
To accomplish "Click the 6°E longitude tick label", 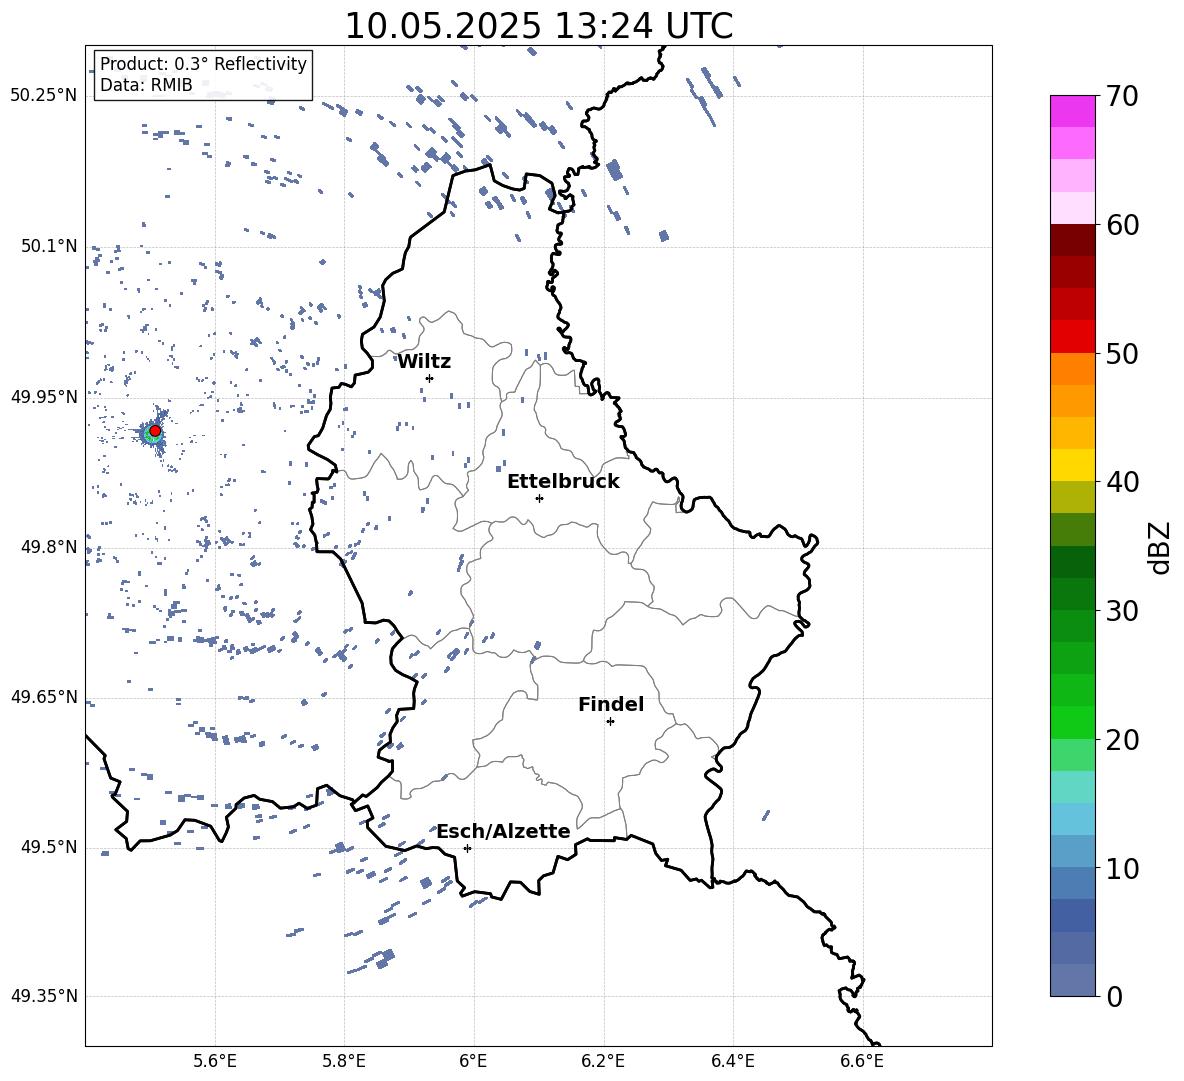I will [x=473, y=1061].
